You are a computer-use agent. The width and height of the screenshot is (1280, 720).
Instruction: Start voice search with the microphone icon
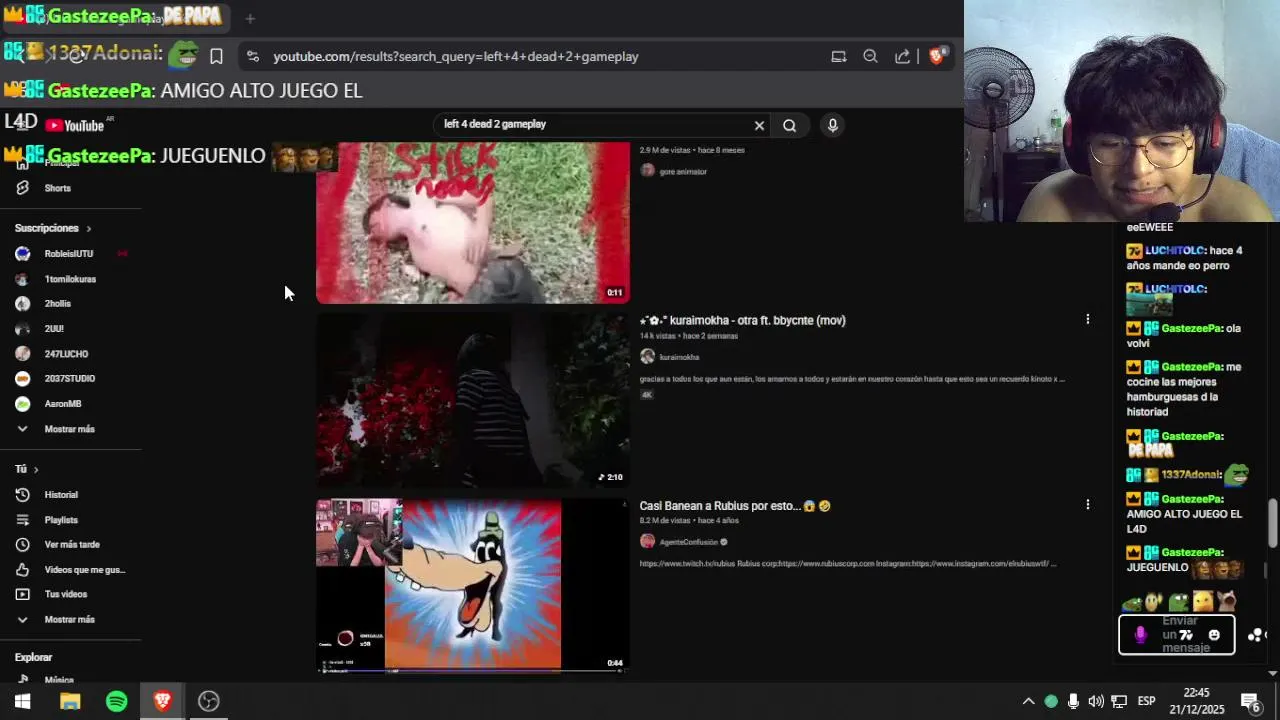pyautogui.click(x=832, y=125)
